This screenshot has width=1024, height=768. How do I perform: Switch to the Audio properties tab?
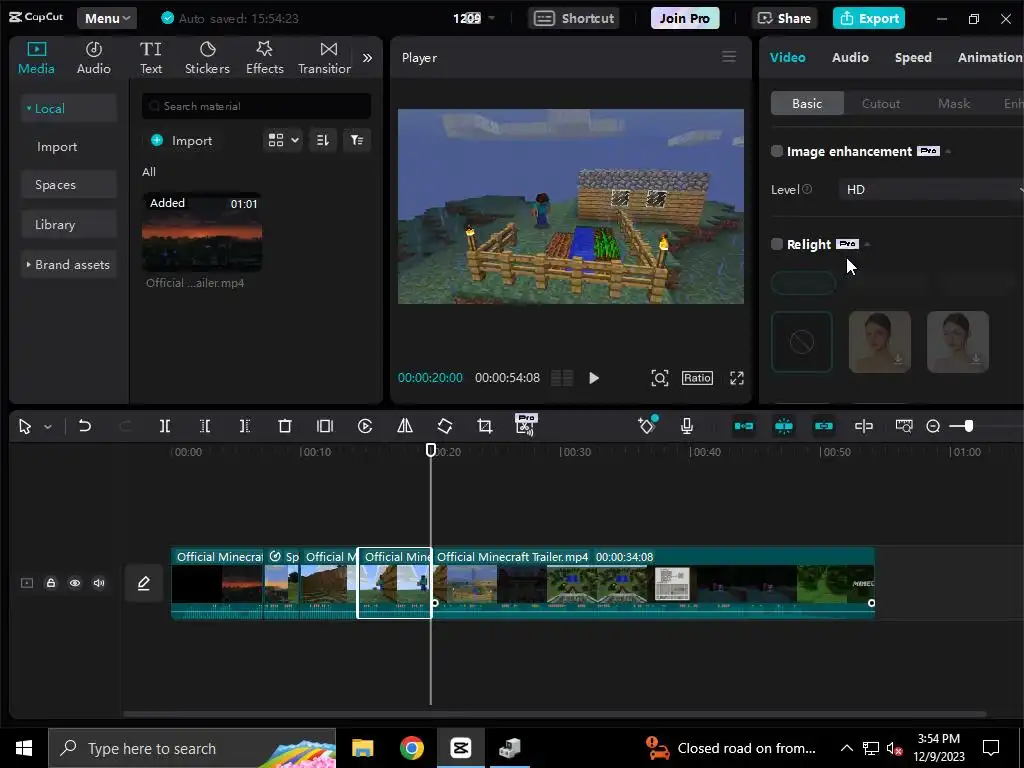tap(850, 57)
